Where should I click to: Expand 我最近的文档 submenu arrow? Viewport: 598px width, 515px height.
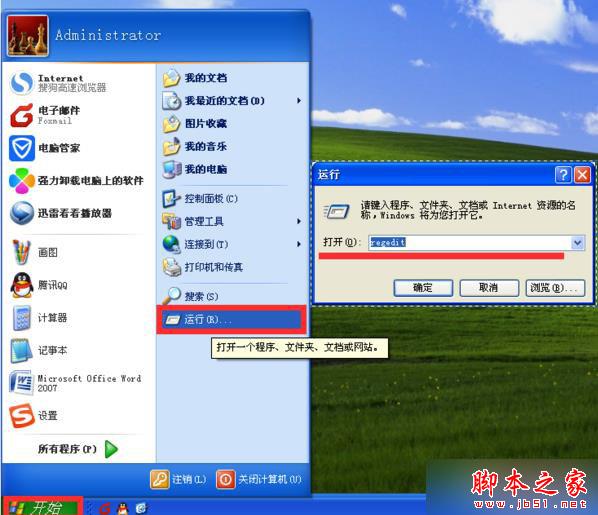coord(299,101)
